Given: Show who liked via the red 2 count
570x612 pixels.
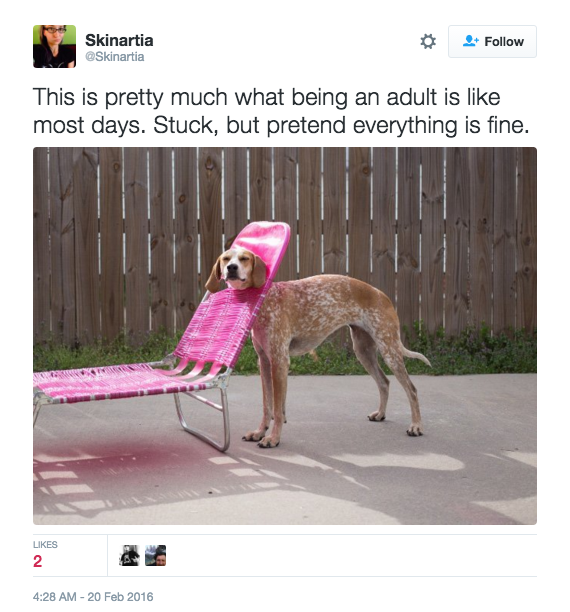Looking at the screenshot, I should tap(37, 561).
